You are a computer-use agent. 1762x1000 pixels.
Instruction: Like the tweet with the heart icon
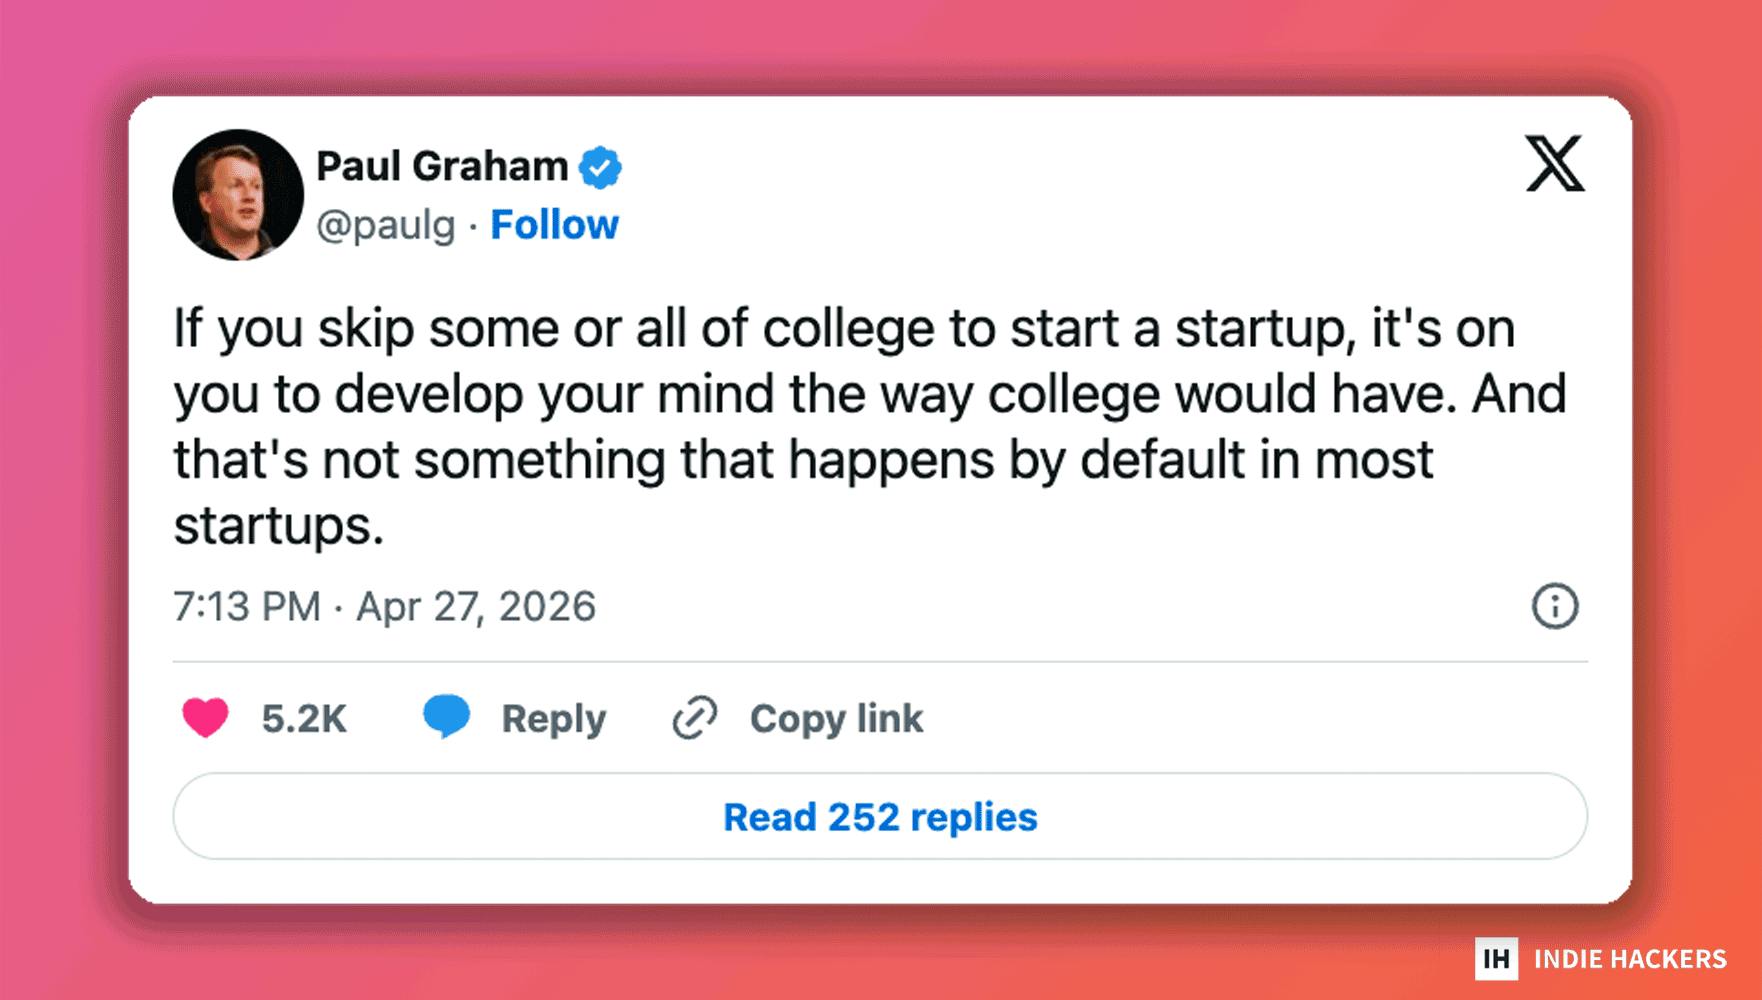(205, 718)
